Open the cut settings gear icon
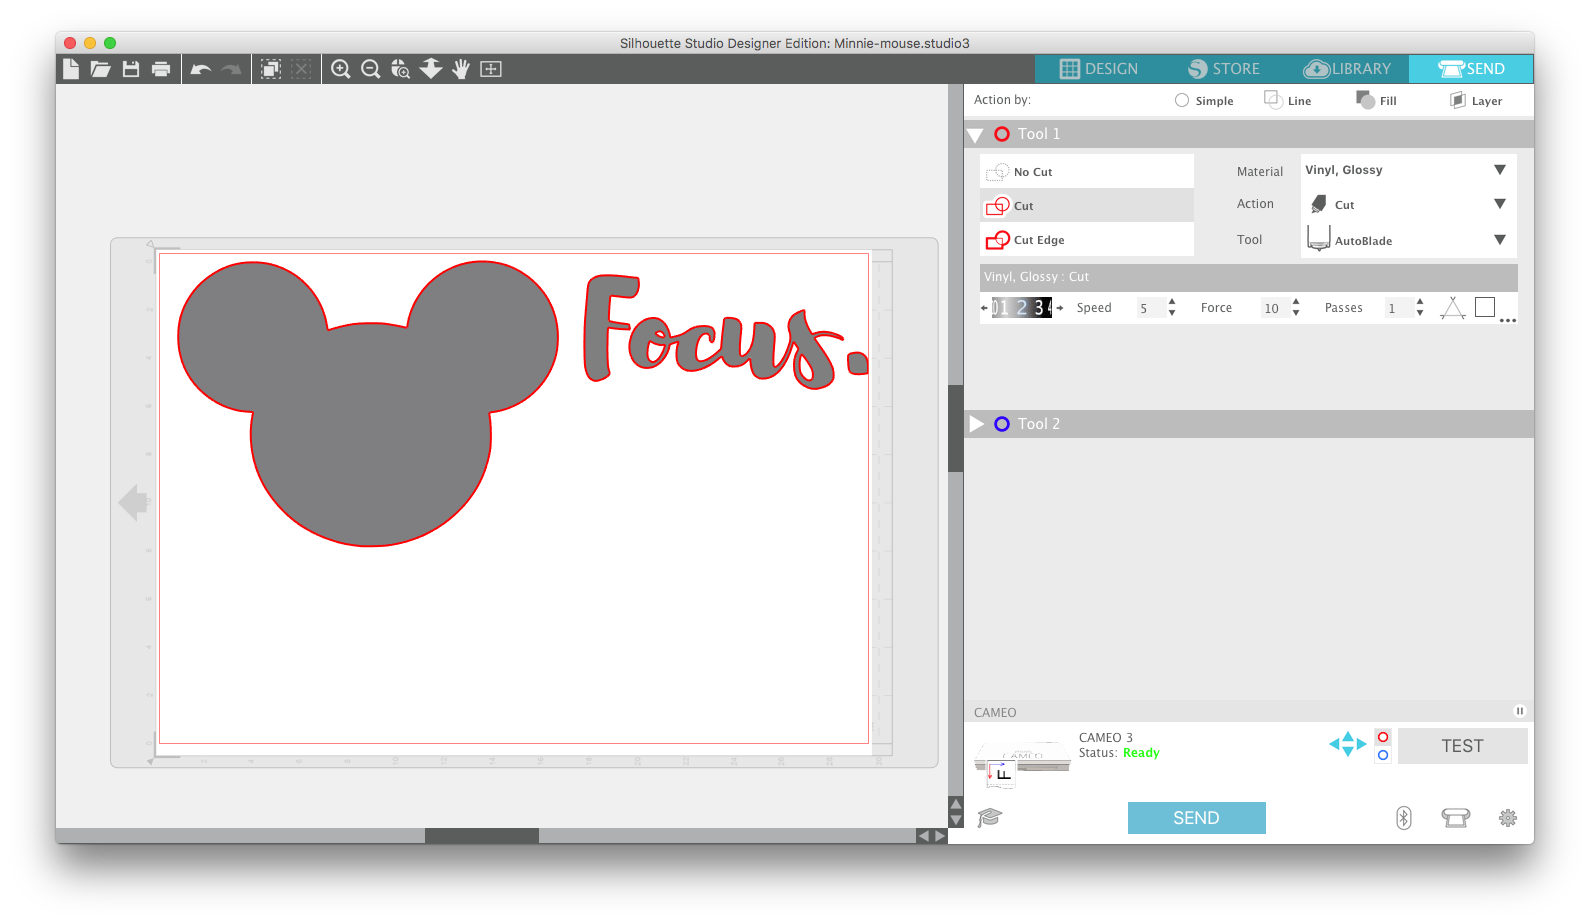Image resolution: width=1590 pixels, height=924 pixels. [1508, 818]
